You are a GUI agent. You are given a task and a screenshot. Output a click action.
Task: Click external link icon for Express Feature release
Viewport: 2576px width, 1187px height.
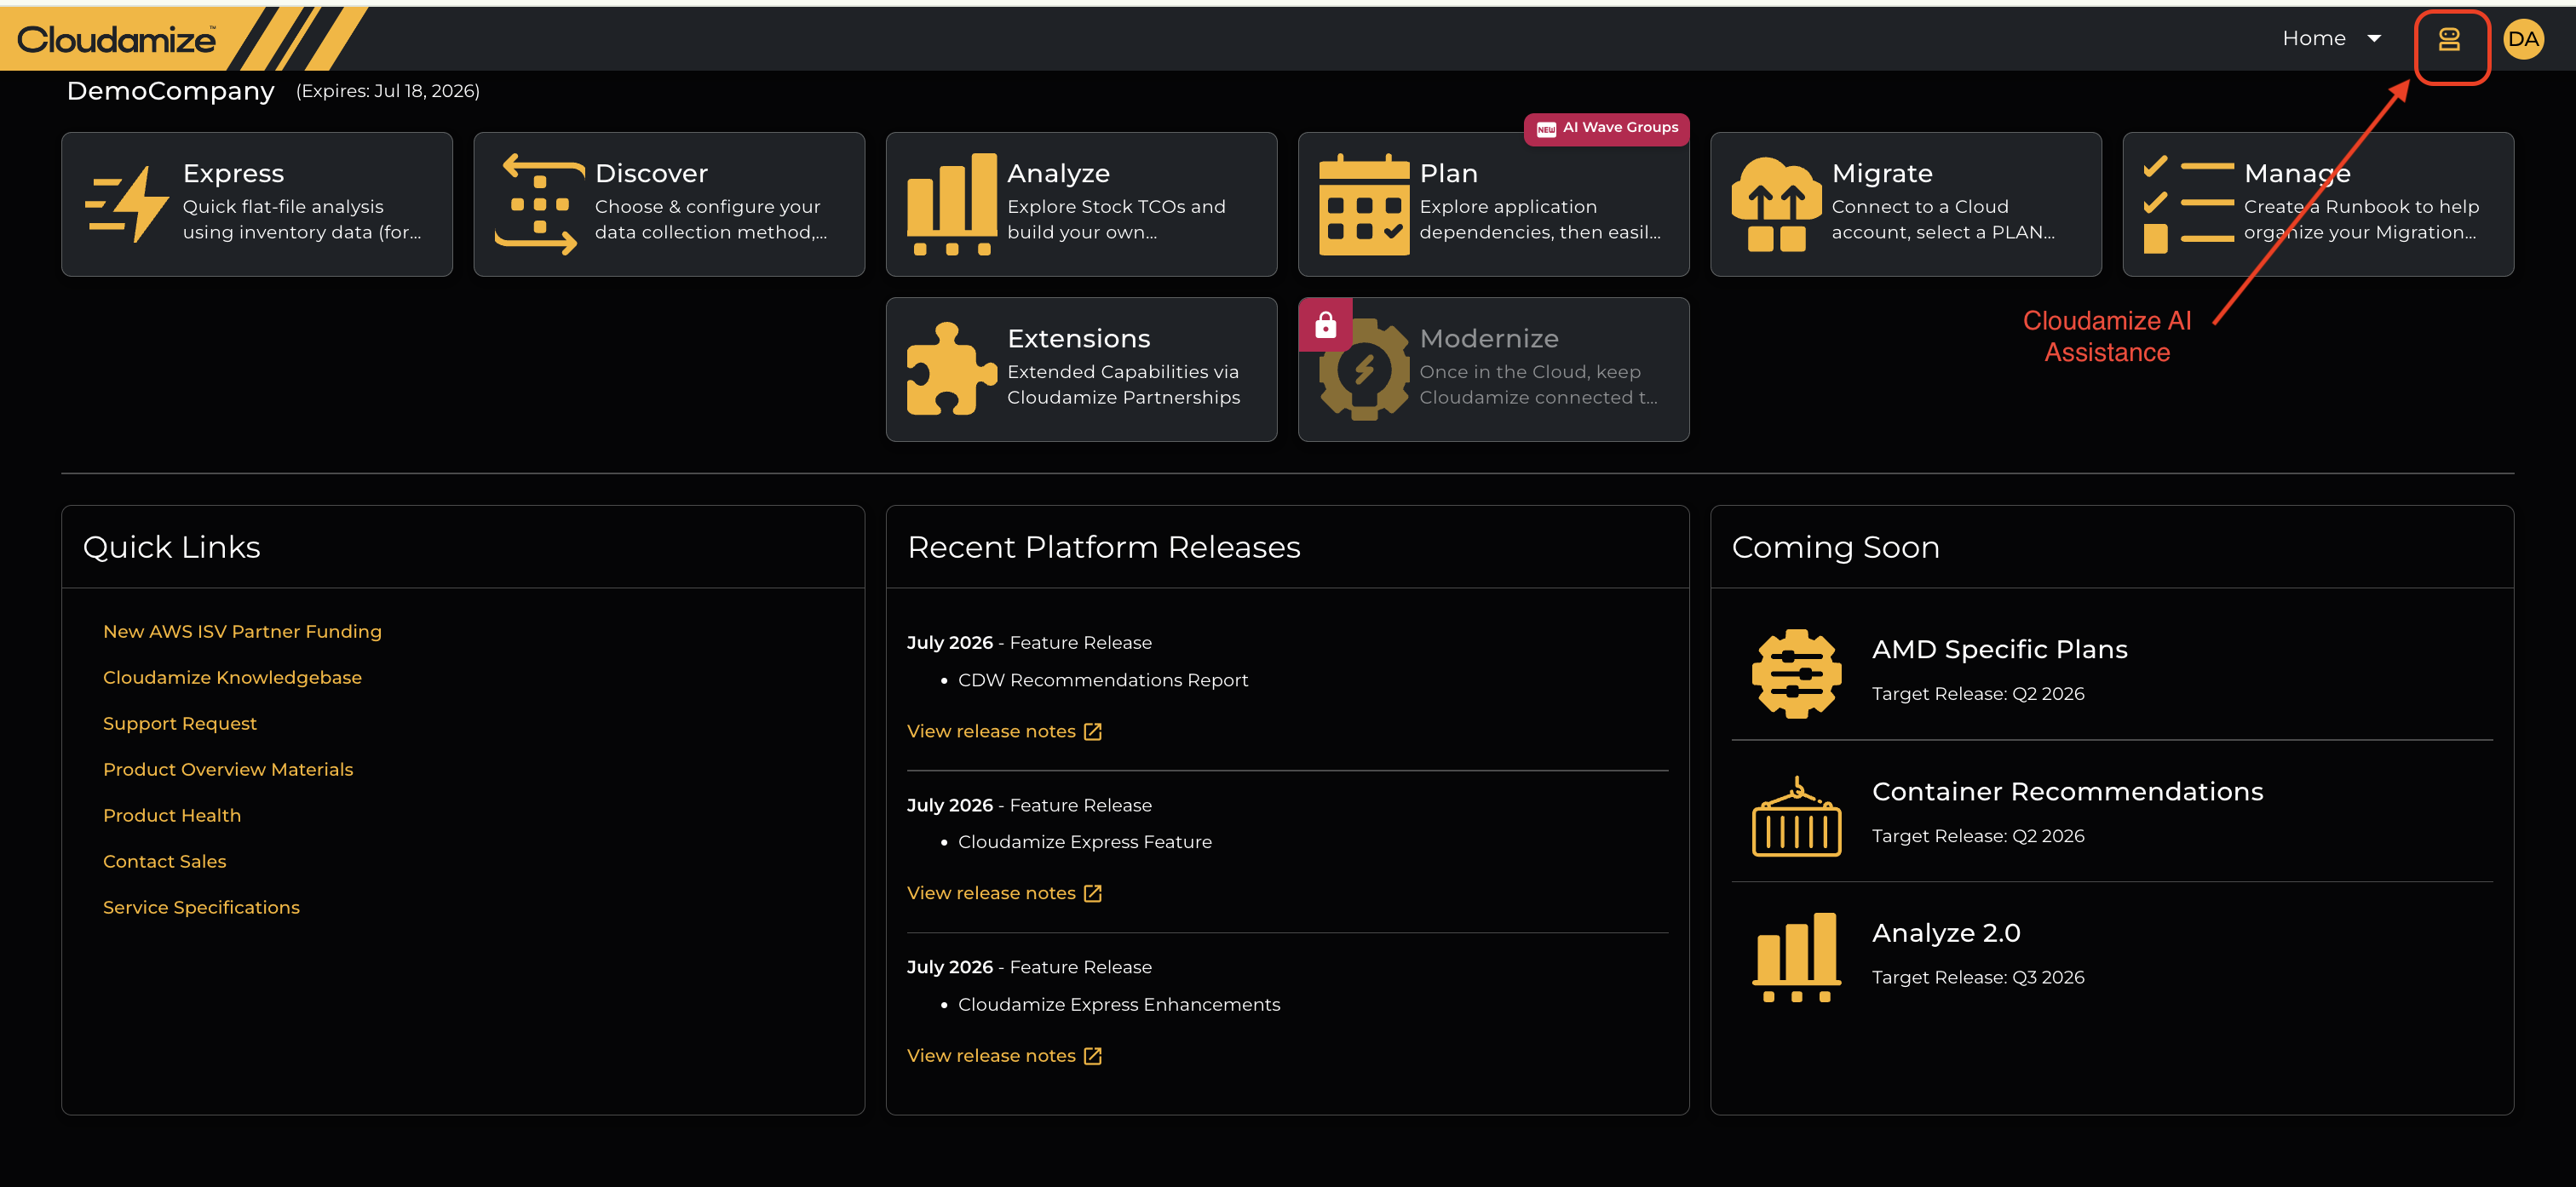(1093, 894)
